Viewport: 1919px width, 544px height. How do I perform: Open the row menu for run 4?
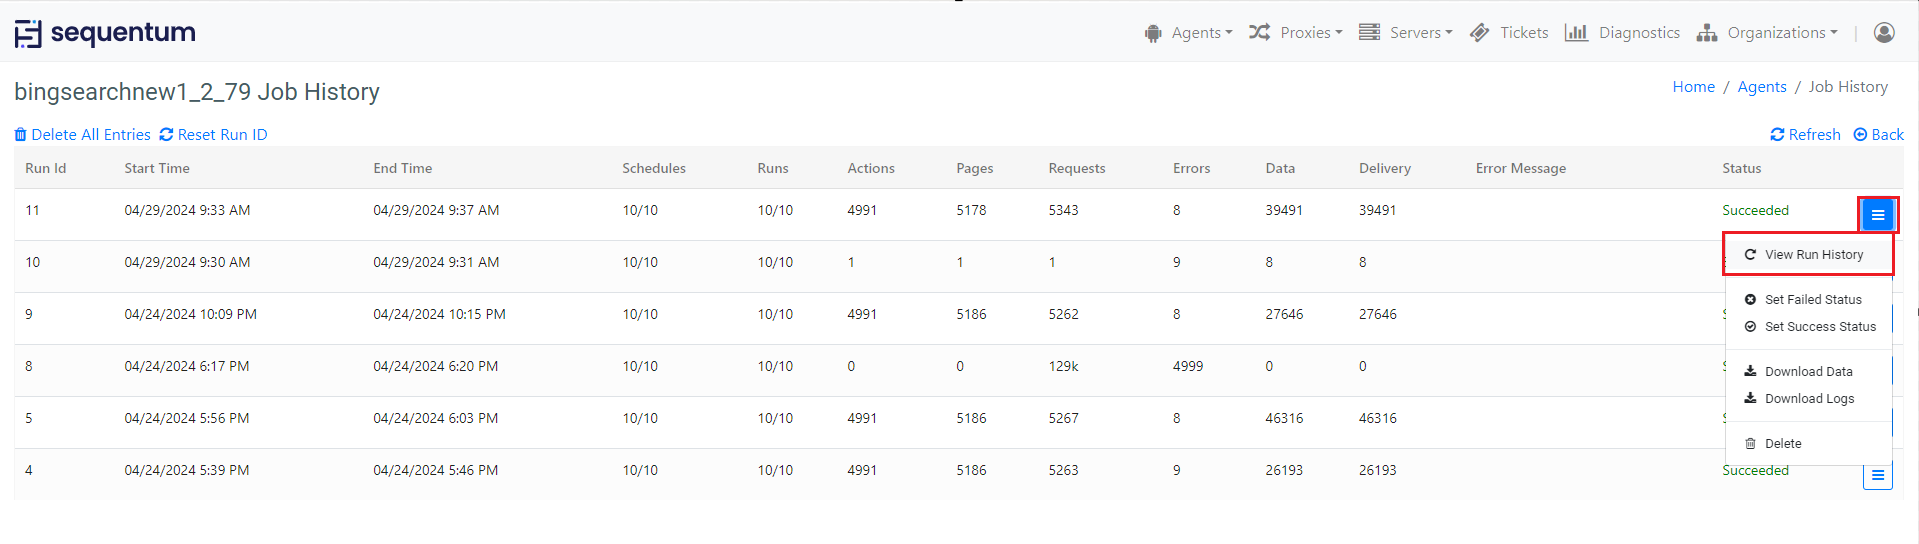[1878, 476]
